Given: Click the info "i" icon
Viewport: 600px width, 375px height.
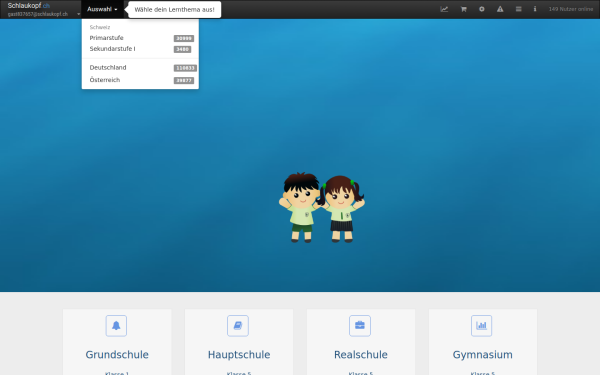Looking at the screenshot, I should [x=535, y=9].
